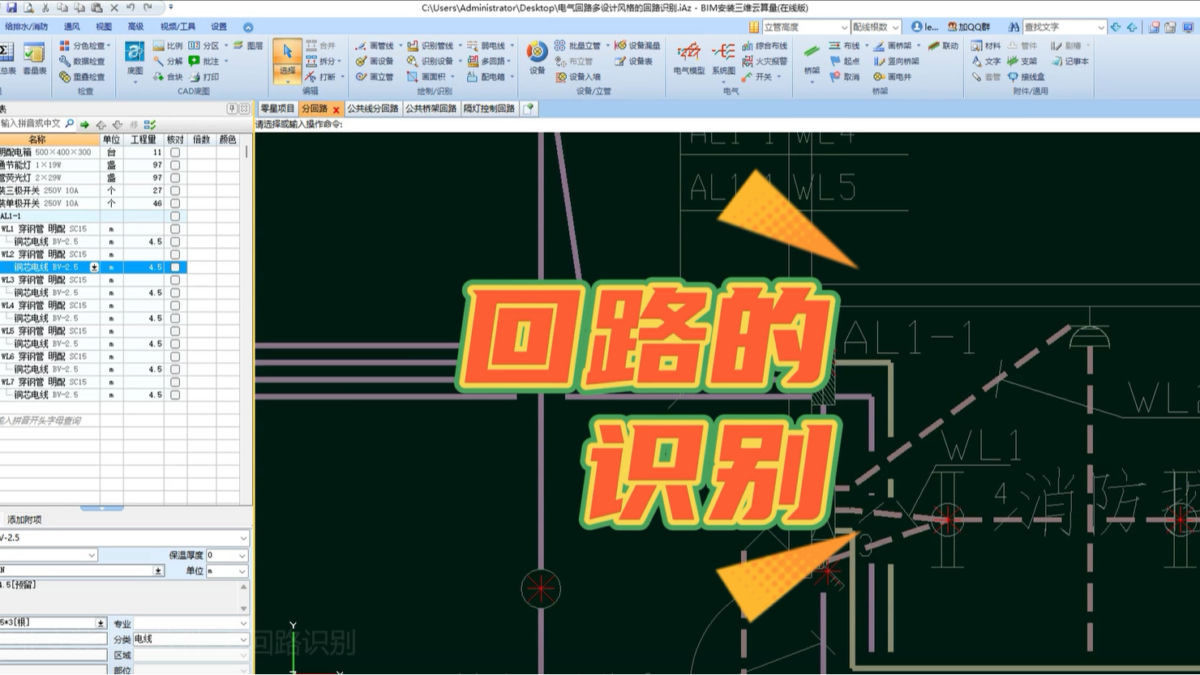Click the 设备表 equipment table button
The width and height of the screenshot is (1200, 675).
tap(634, 61)
